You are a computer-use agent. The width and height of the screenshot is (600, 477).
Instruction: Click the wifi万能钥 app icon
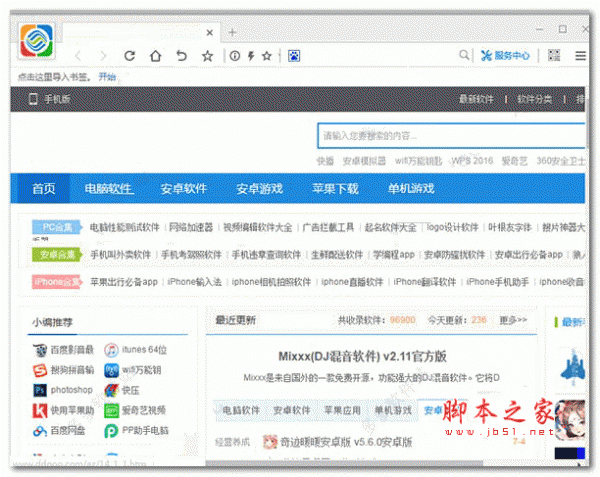[x=111, y=370]
